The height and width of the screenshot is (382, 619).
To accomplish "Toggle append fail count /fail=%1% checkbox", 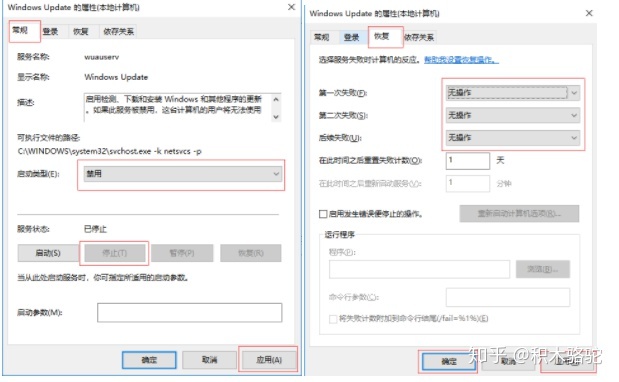I will [x=333, y=318].
